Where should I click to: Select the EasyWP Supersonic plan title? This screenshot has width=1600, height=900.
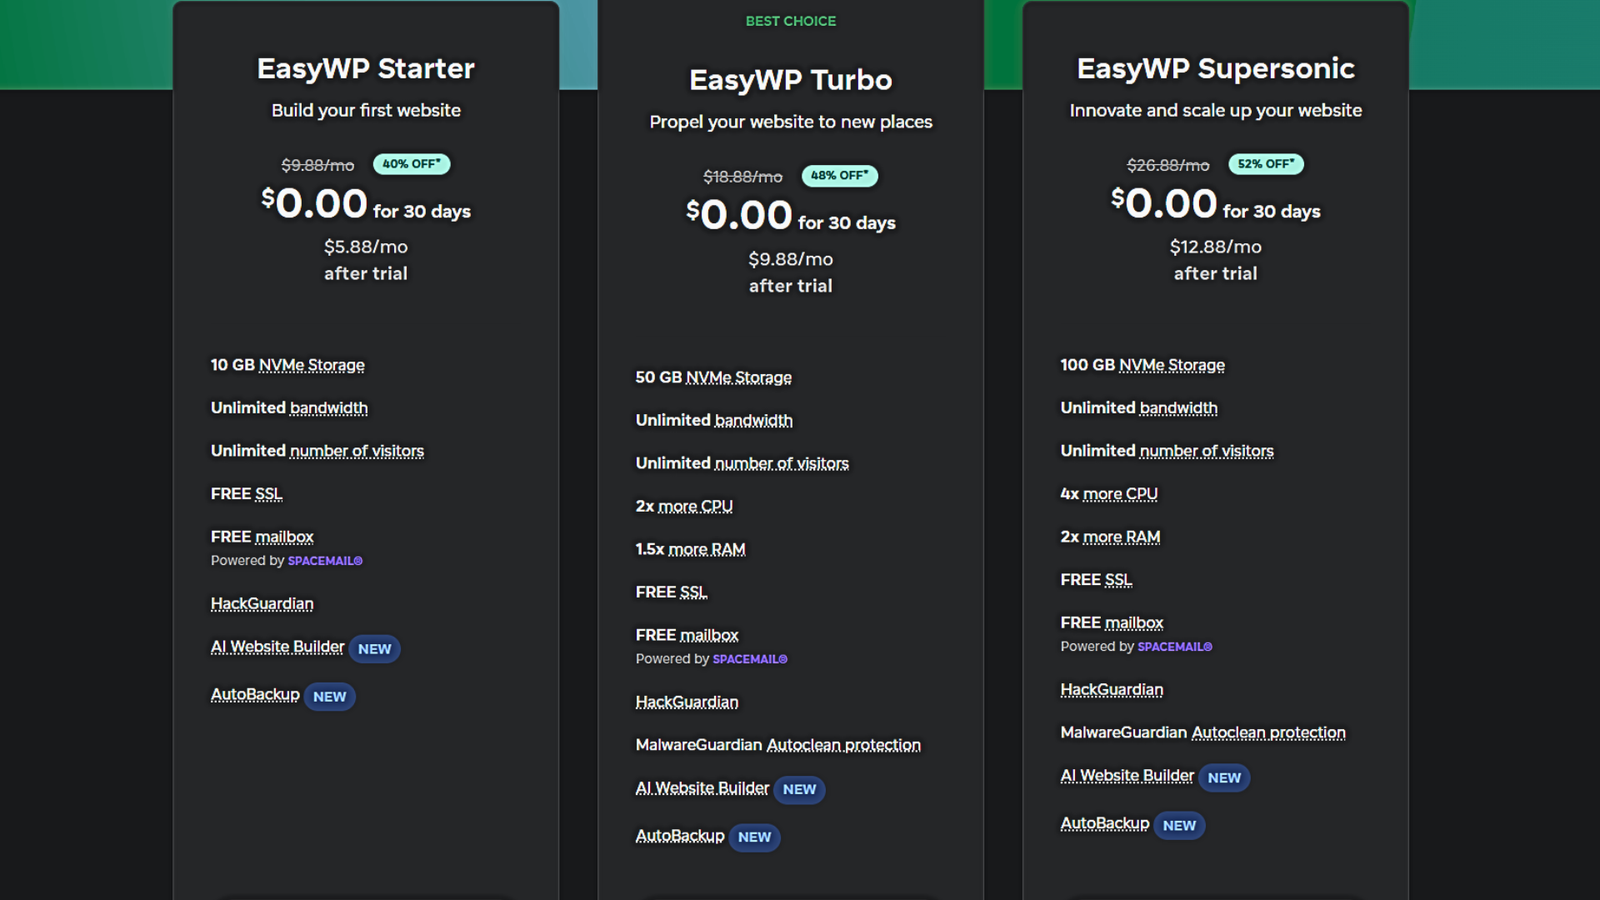tap(1216, 68)
